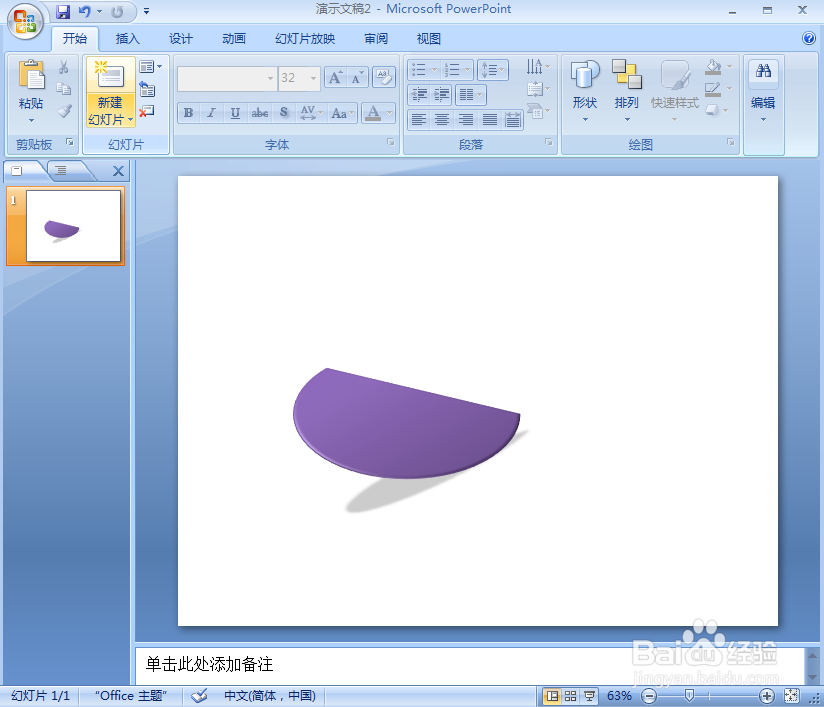Click the zoom slider handle
Image resolution: width=824 pixels, height=707 pixels.
click(x=689, y=696)
